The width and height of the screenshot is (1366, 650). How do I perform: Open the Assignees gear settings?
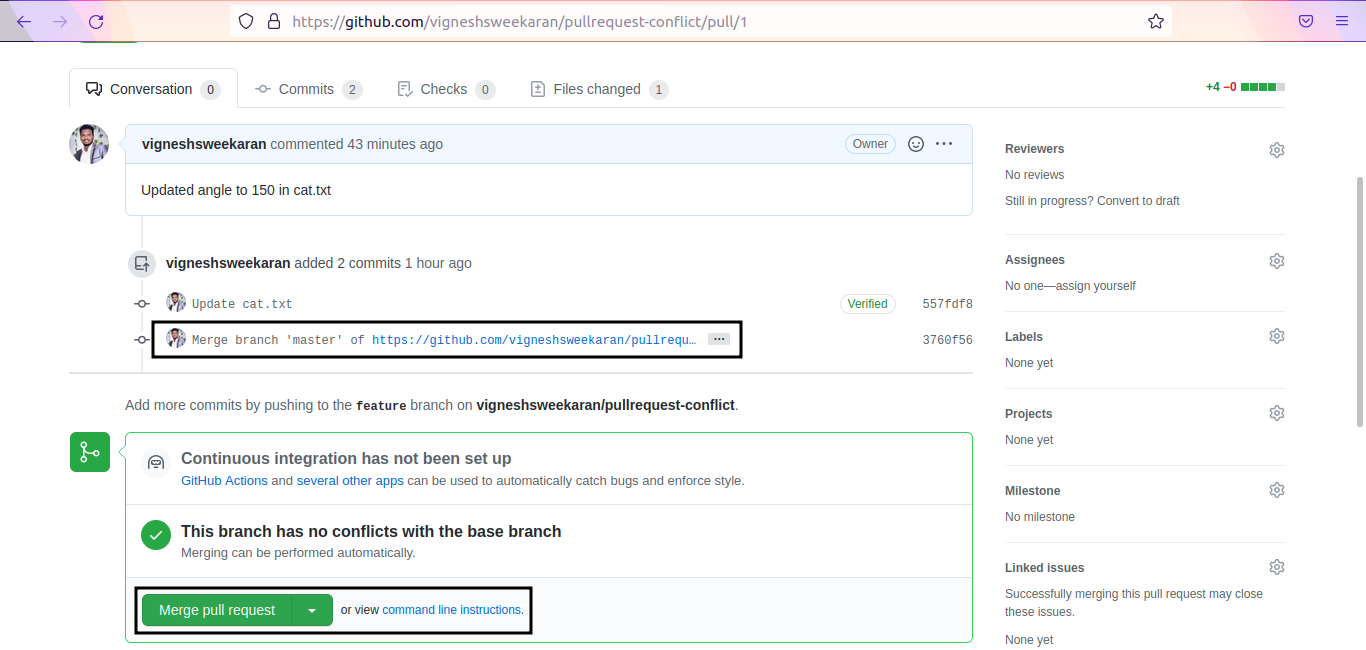click(1276, 261)
